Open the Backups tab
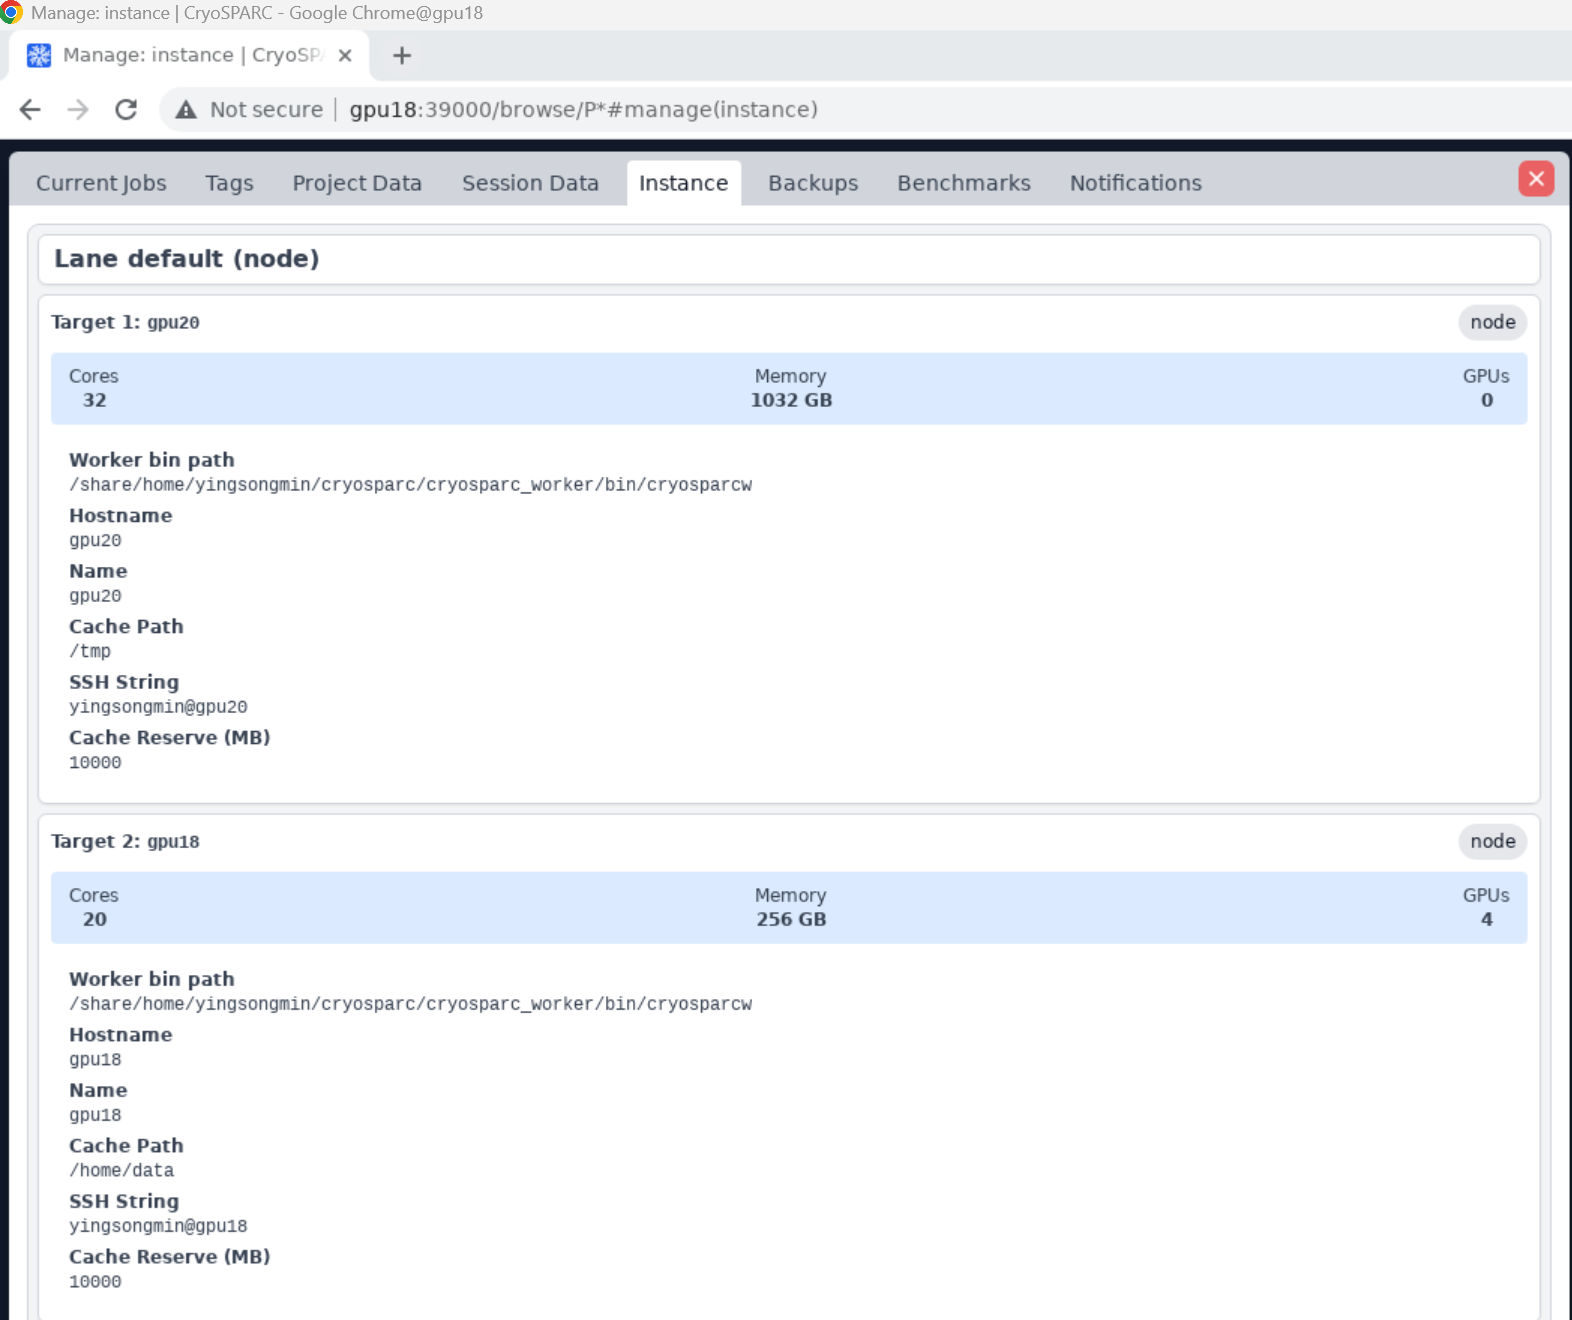This screenshot has height=1320, width=1572. [813, 183]
